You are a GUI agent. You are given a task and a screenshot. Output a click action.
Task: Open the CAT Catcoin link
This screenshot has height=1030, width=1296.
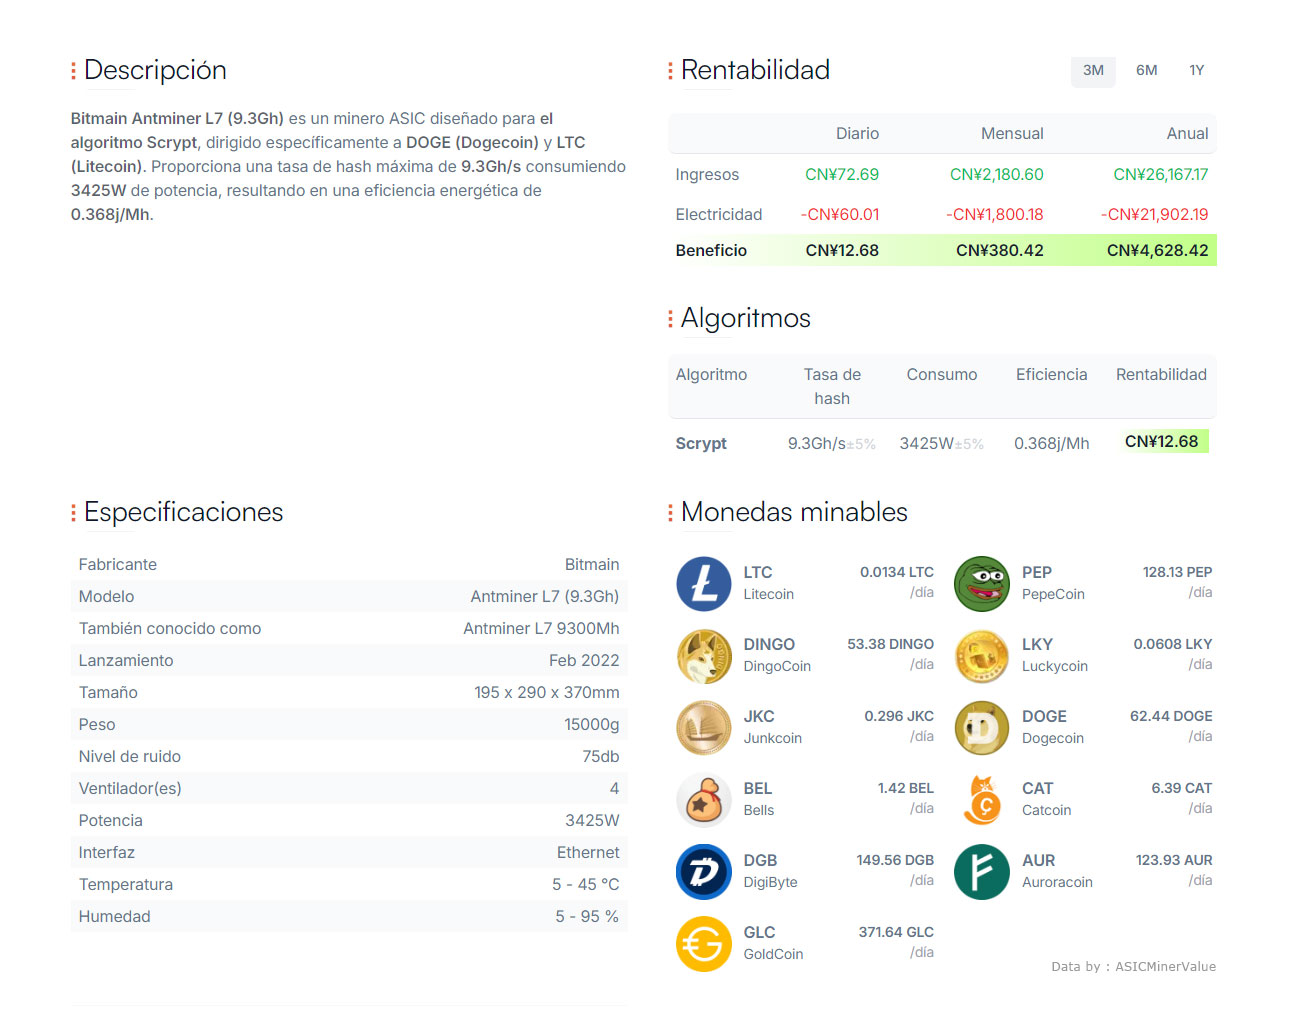point(1046,799)
